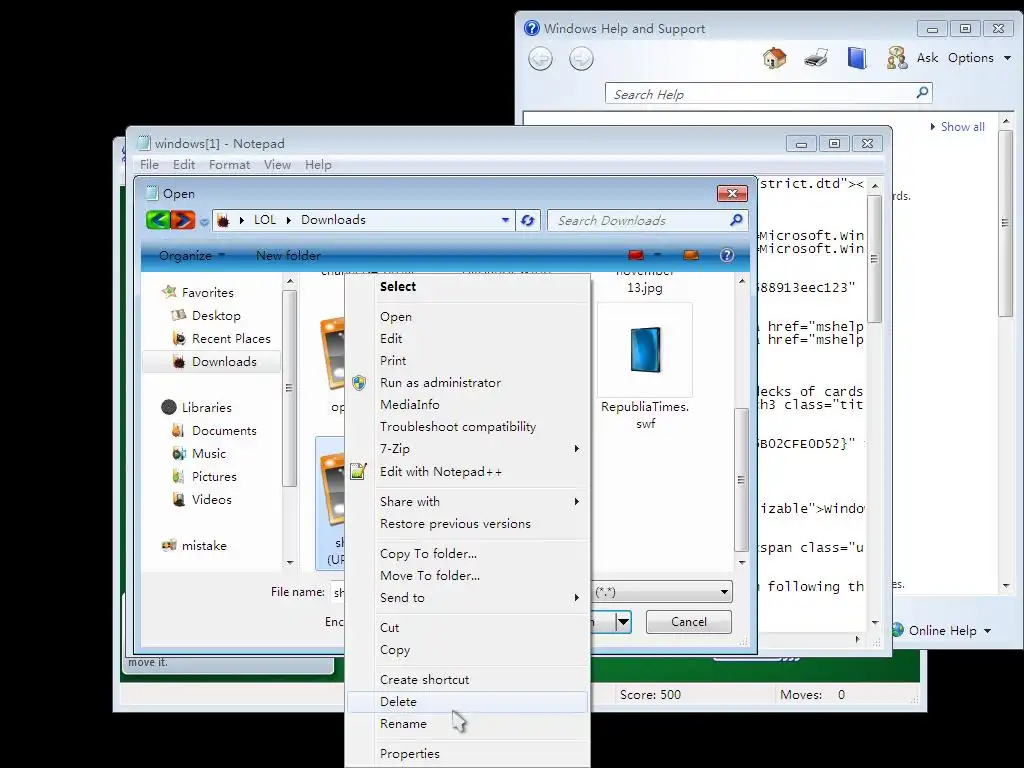Viewport: 1024px width, 768px height.
Task: Select Desktop in navigation pane
Action: click(x=216, y=315)
